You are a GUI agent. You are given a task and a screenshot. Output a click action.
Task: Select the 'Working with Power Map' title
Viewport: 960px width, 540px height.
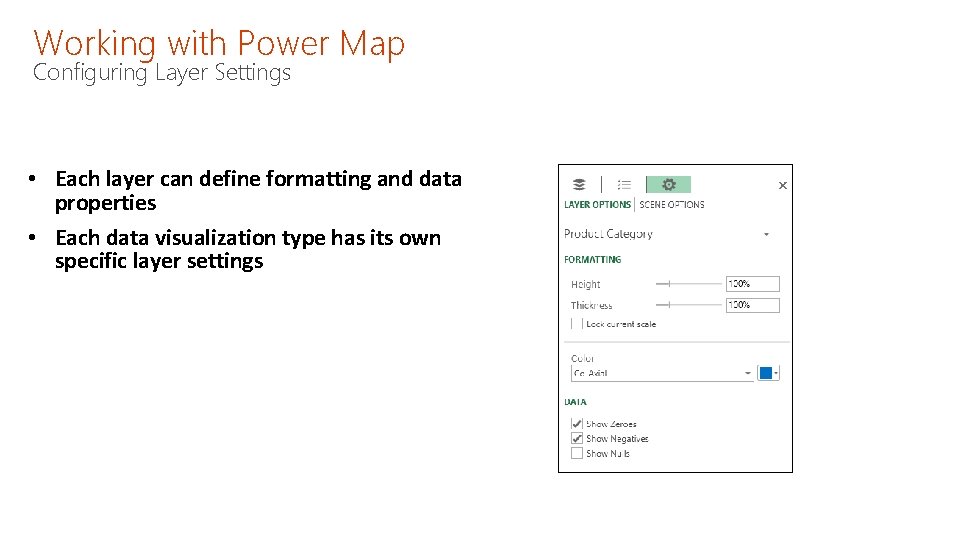pos(219,43)
